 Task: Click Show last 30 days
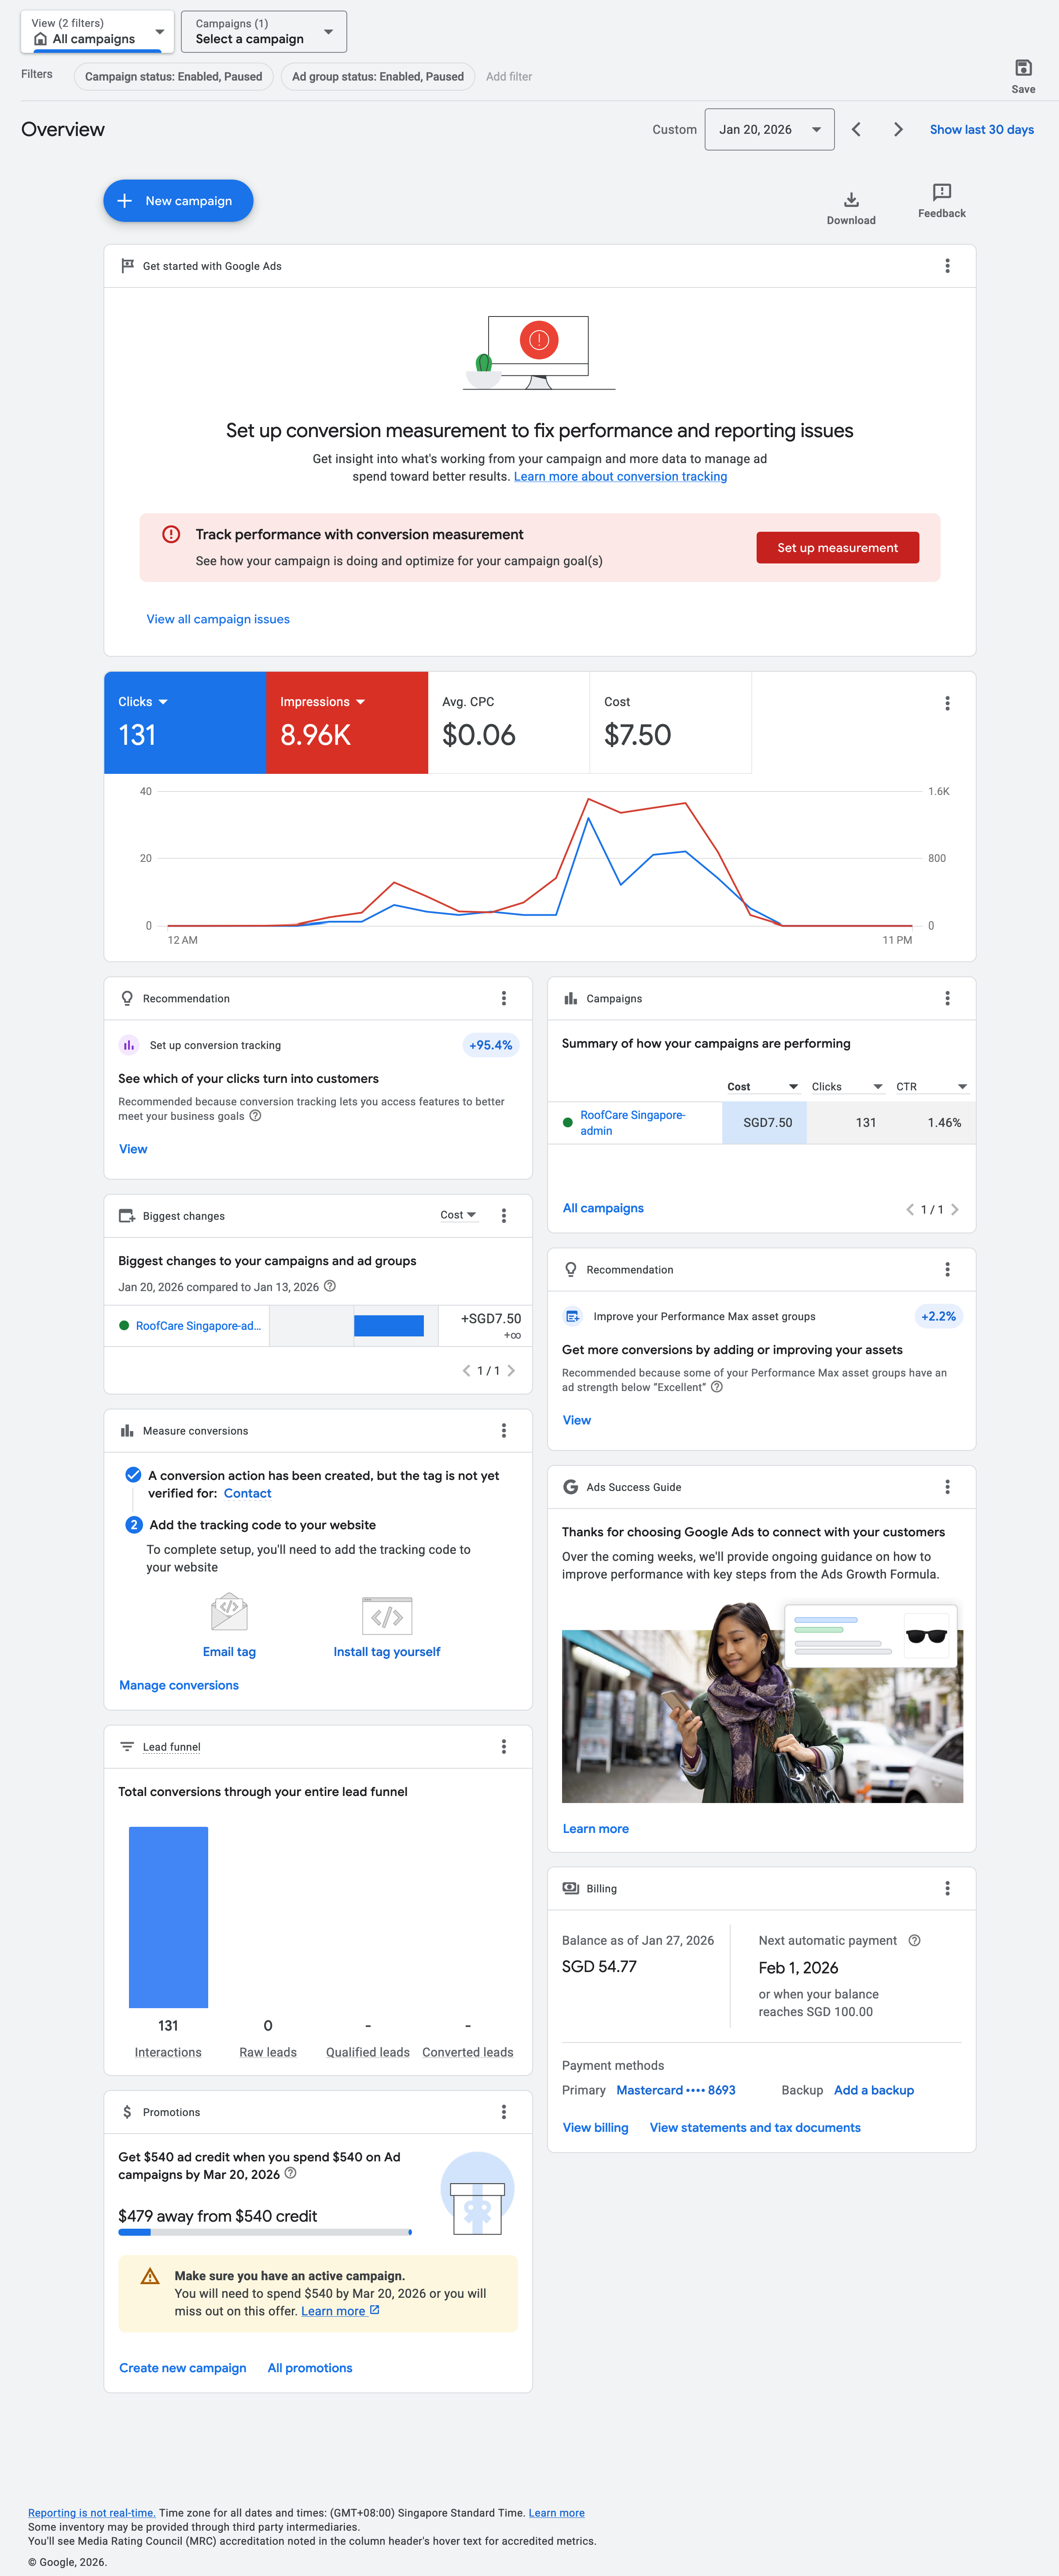click(981, 130)
